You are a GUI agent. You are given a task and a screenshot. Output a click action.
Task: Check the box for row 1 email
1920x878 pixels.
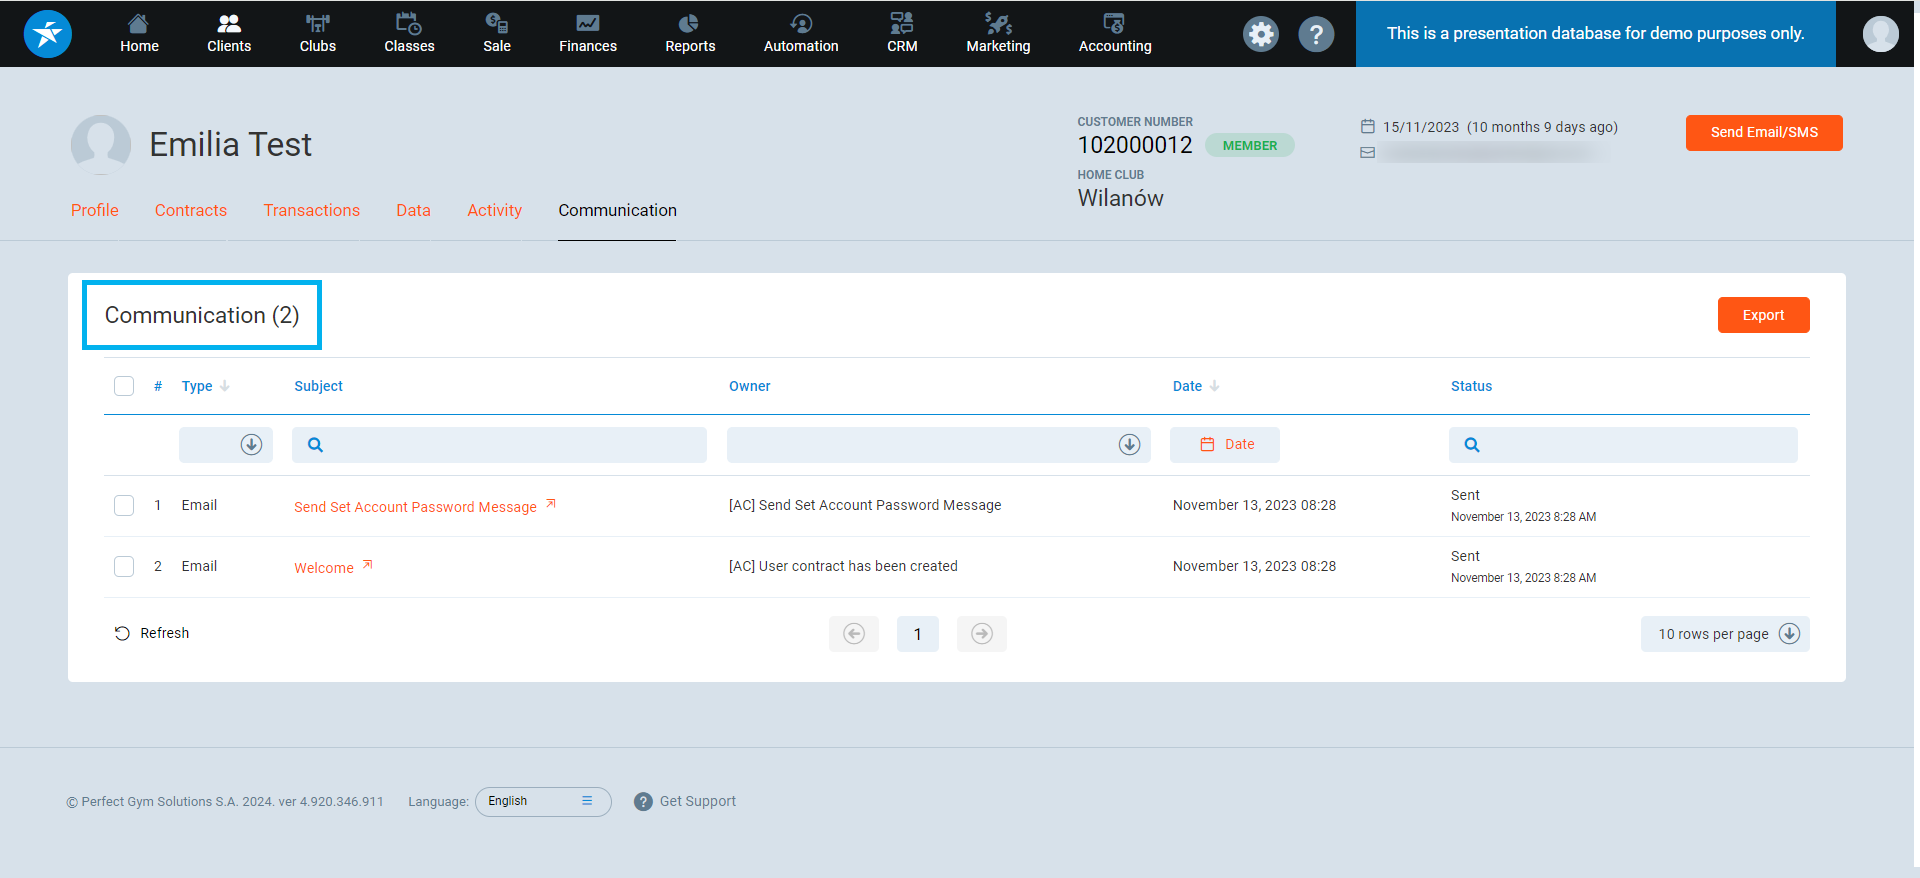pos(124,505)
